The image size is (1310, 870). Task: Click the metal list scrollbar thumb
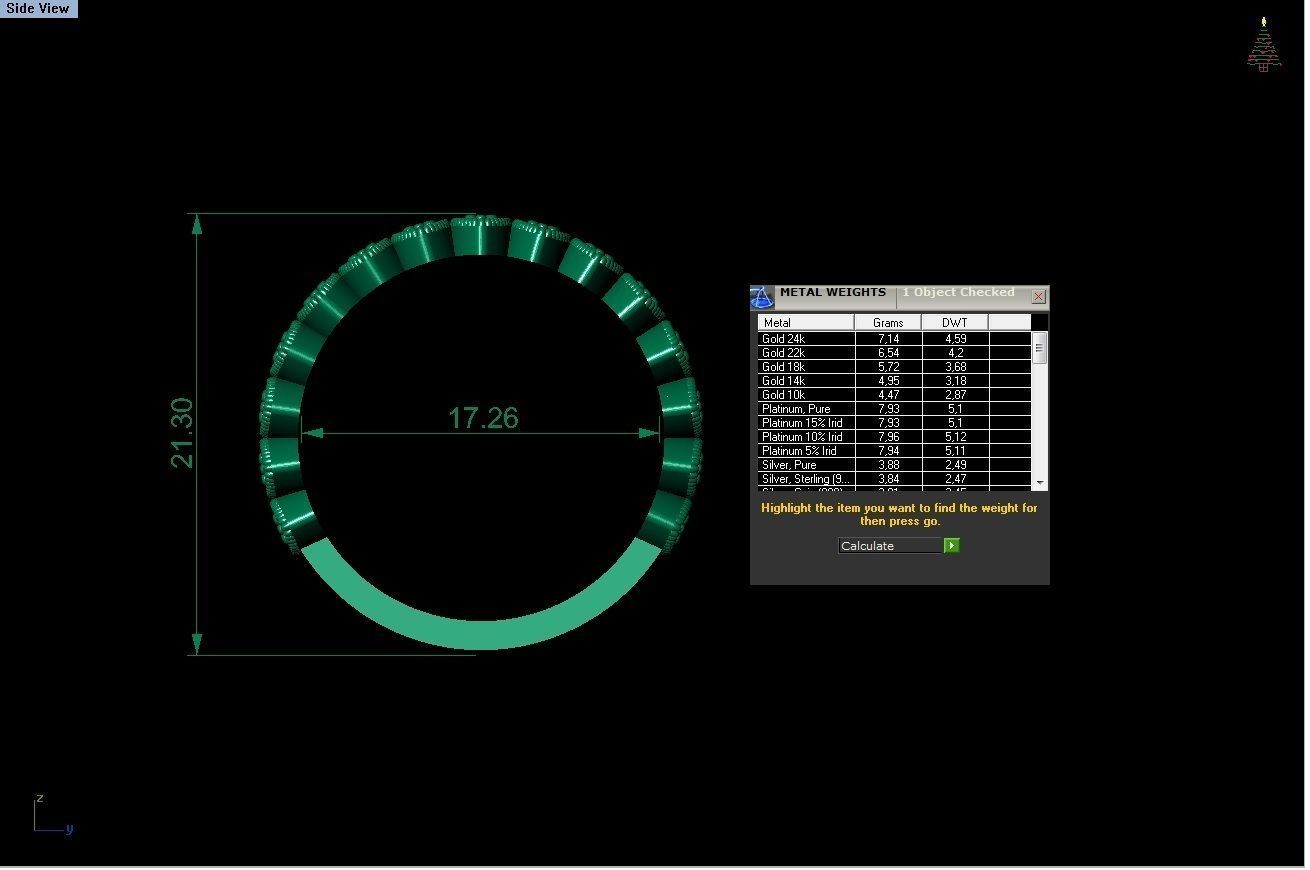1040,349
